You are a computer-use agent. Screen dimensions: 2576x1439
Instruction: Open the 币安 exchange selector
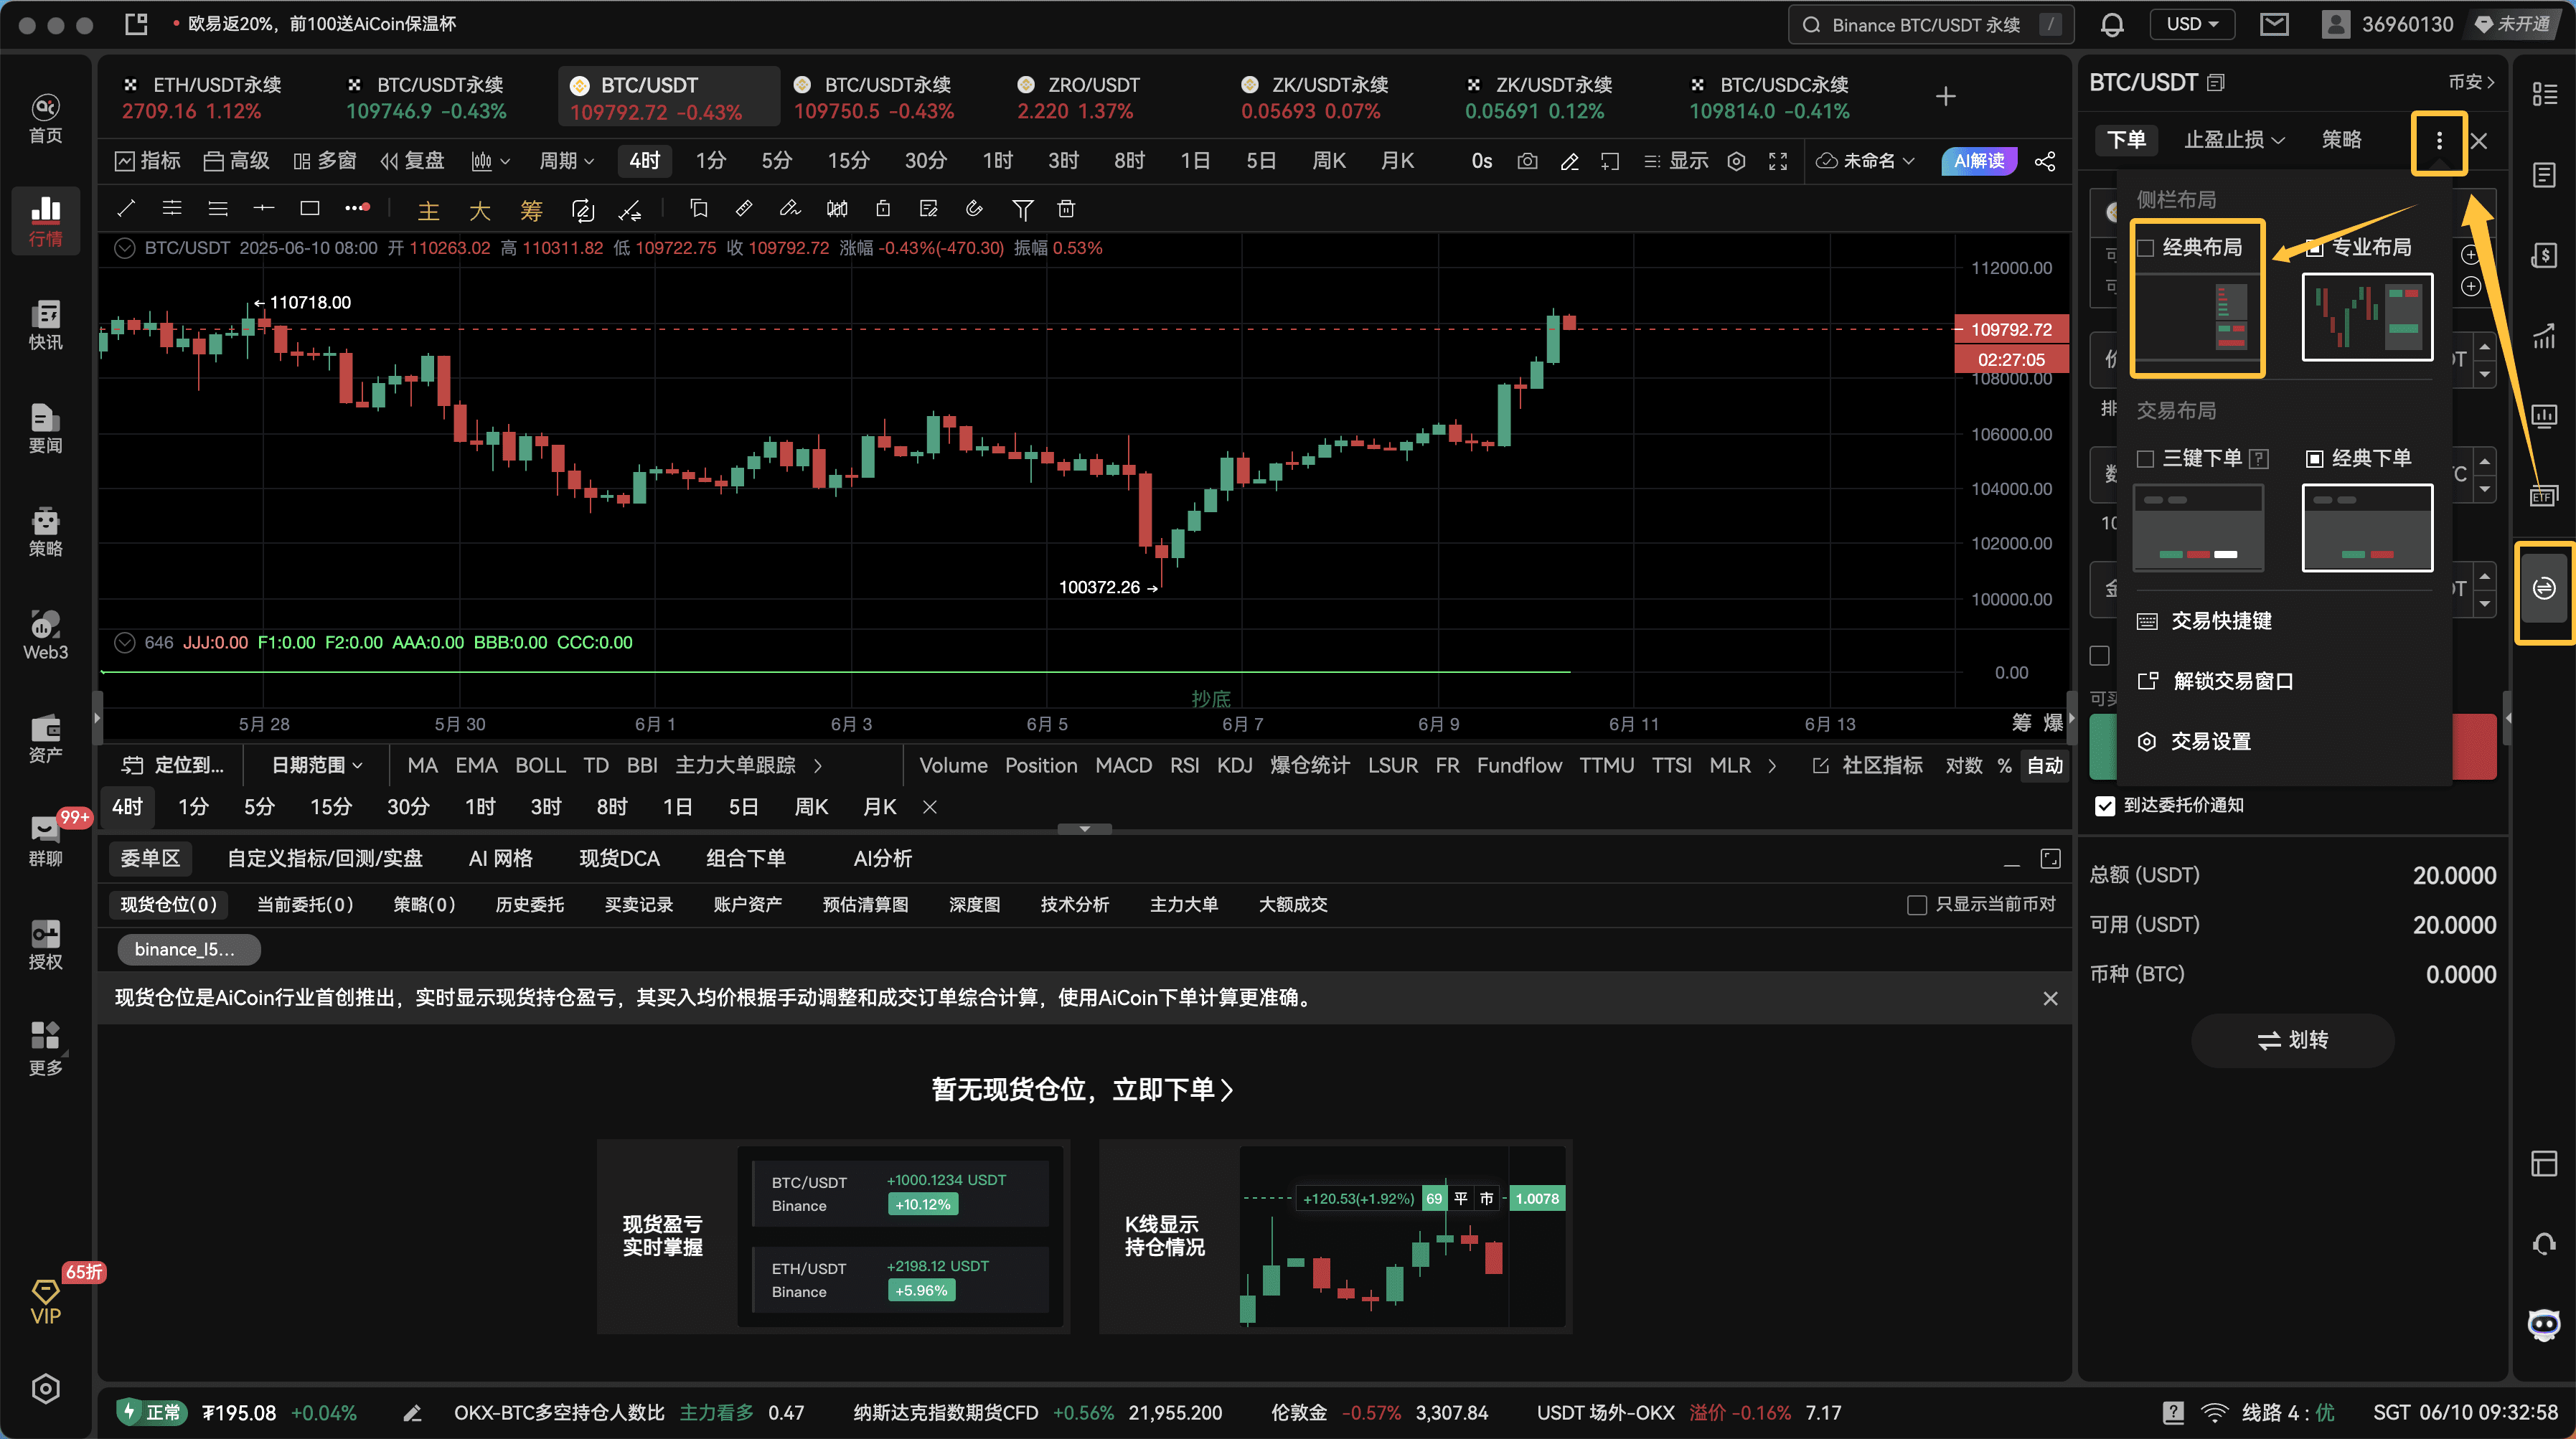(2470, 82)
